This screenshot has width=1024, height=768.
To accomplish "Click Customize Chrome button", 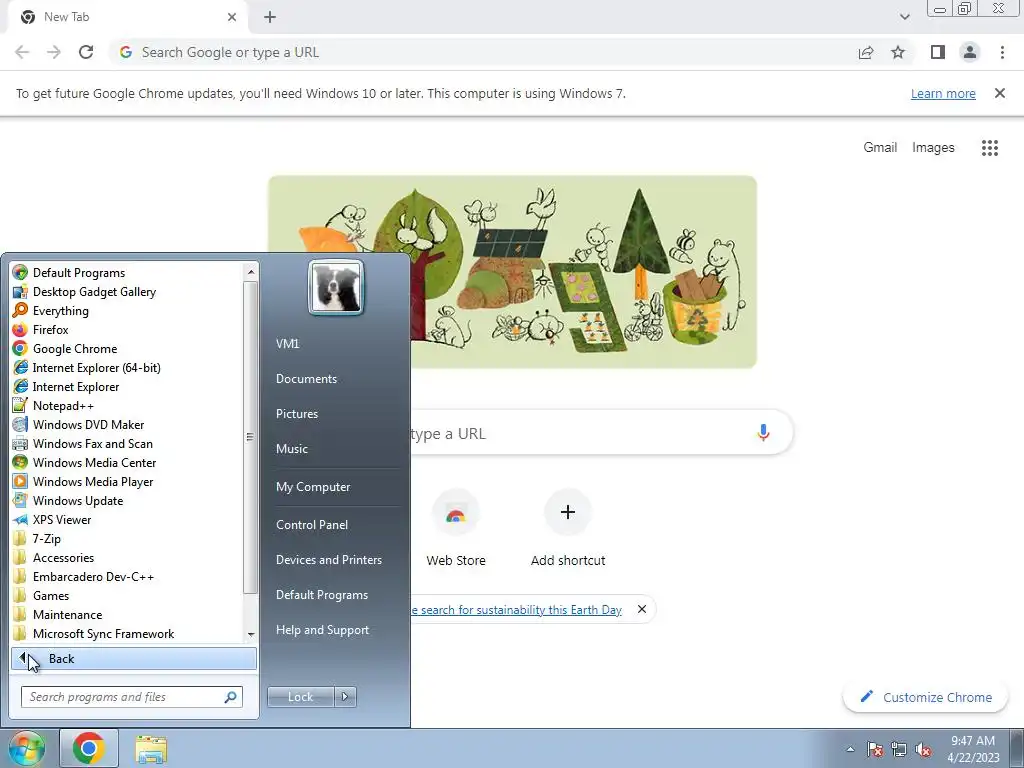I will point(926,697).
